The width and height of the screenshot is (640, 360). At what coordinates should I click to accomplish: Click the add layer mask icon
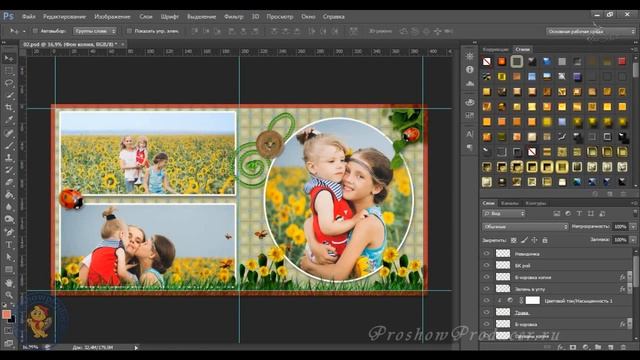pyautogui.click(x=573, y=347)
